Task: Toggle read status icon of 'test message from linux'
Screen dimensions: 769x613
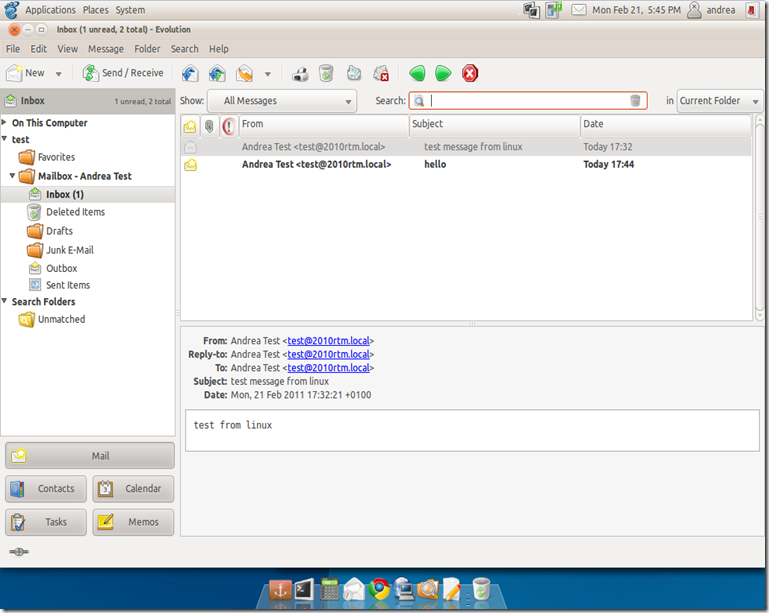Action: [190, 147]
